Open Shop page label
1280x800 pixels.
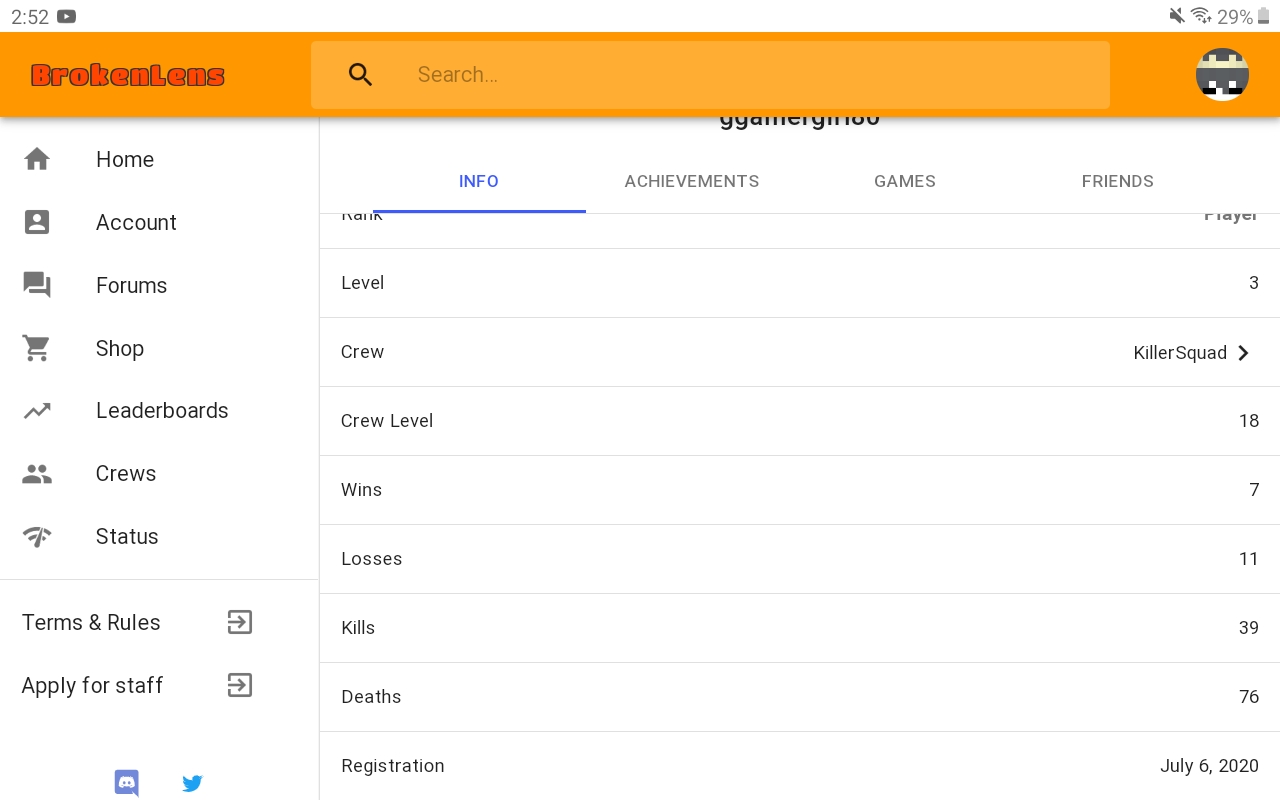click(120, 348)
